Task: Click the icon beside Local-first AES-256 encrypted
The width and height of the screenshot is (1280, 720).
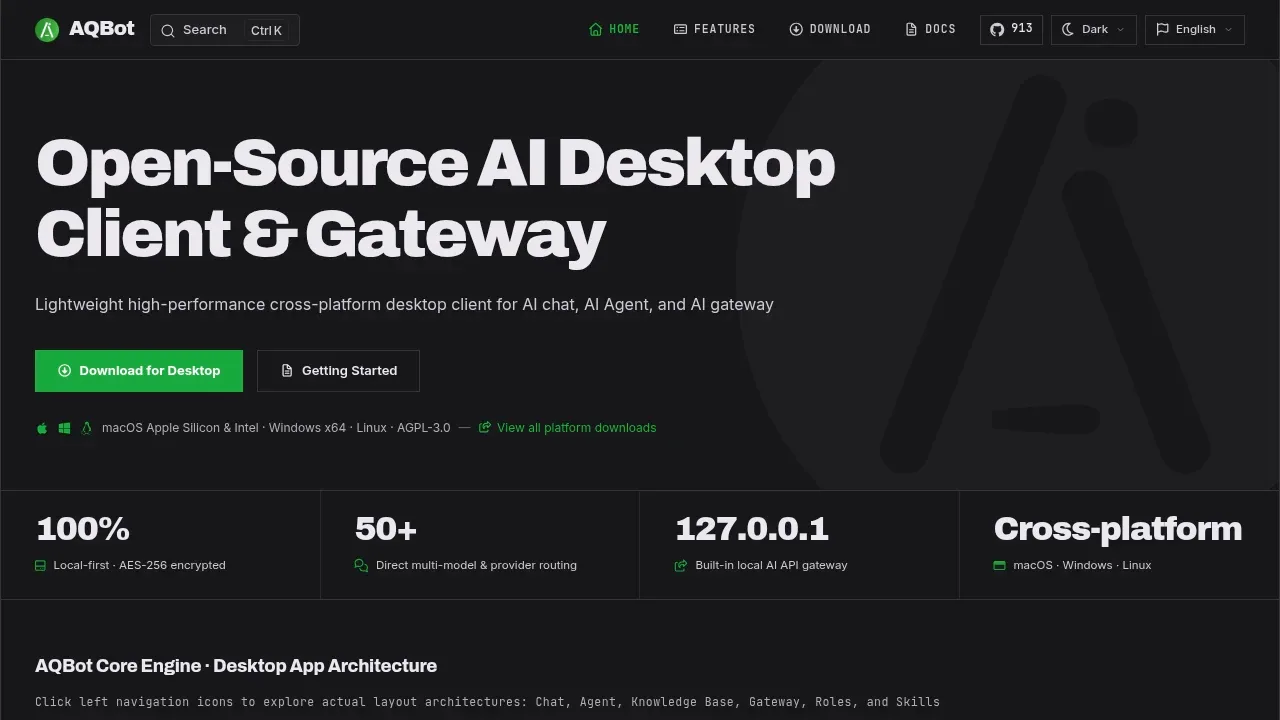Action: click(x=41, y=565)
